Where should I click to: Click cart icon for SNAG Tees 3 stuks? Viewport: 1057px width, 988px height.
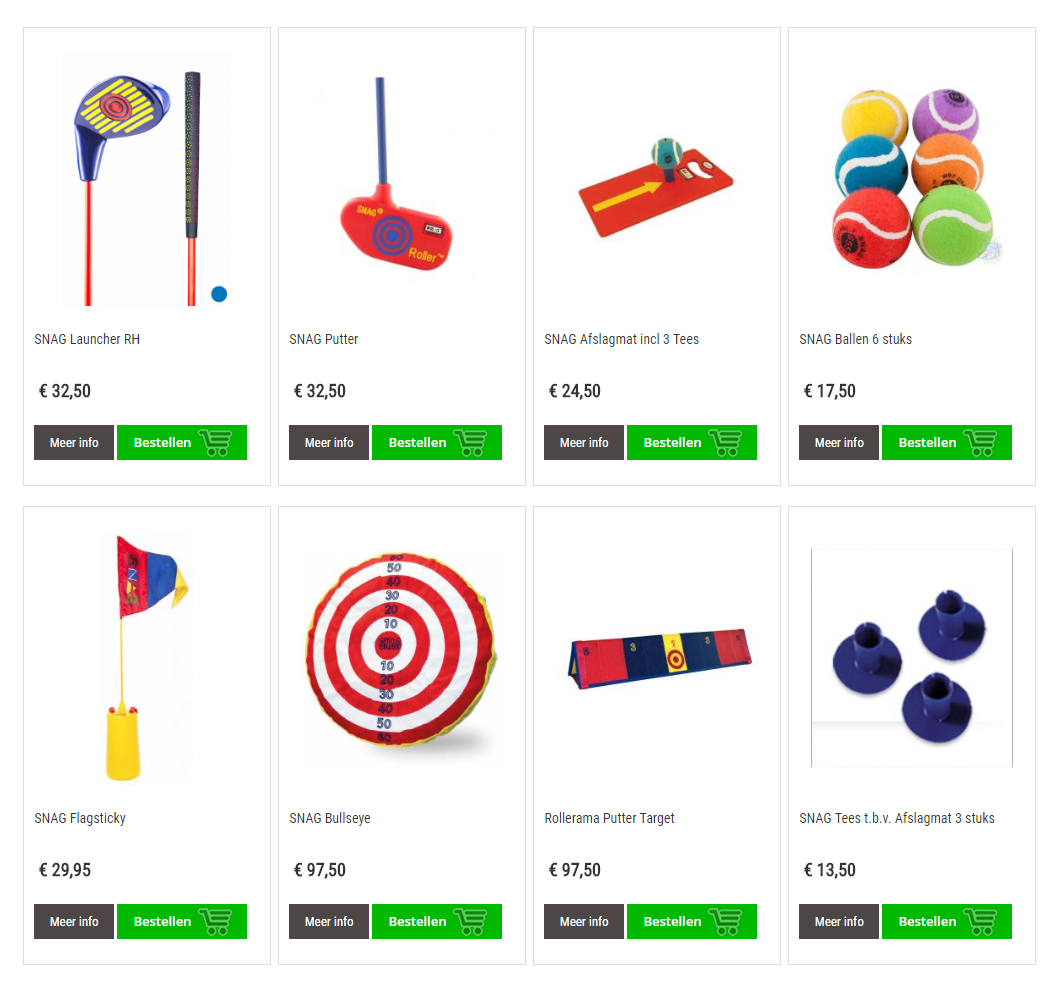[980, 921]
